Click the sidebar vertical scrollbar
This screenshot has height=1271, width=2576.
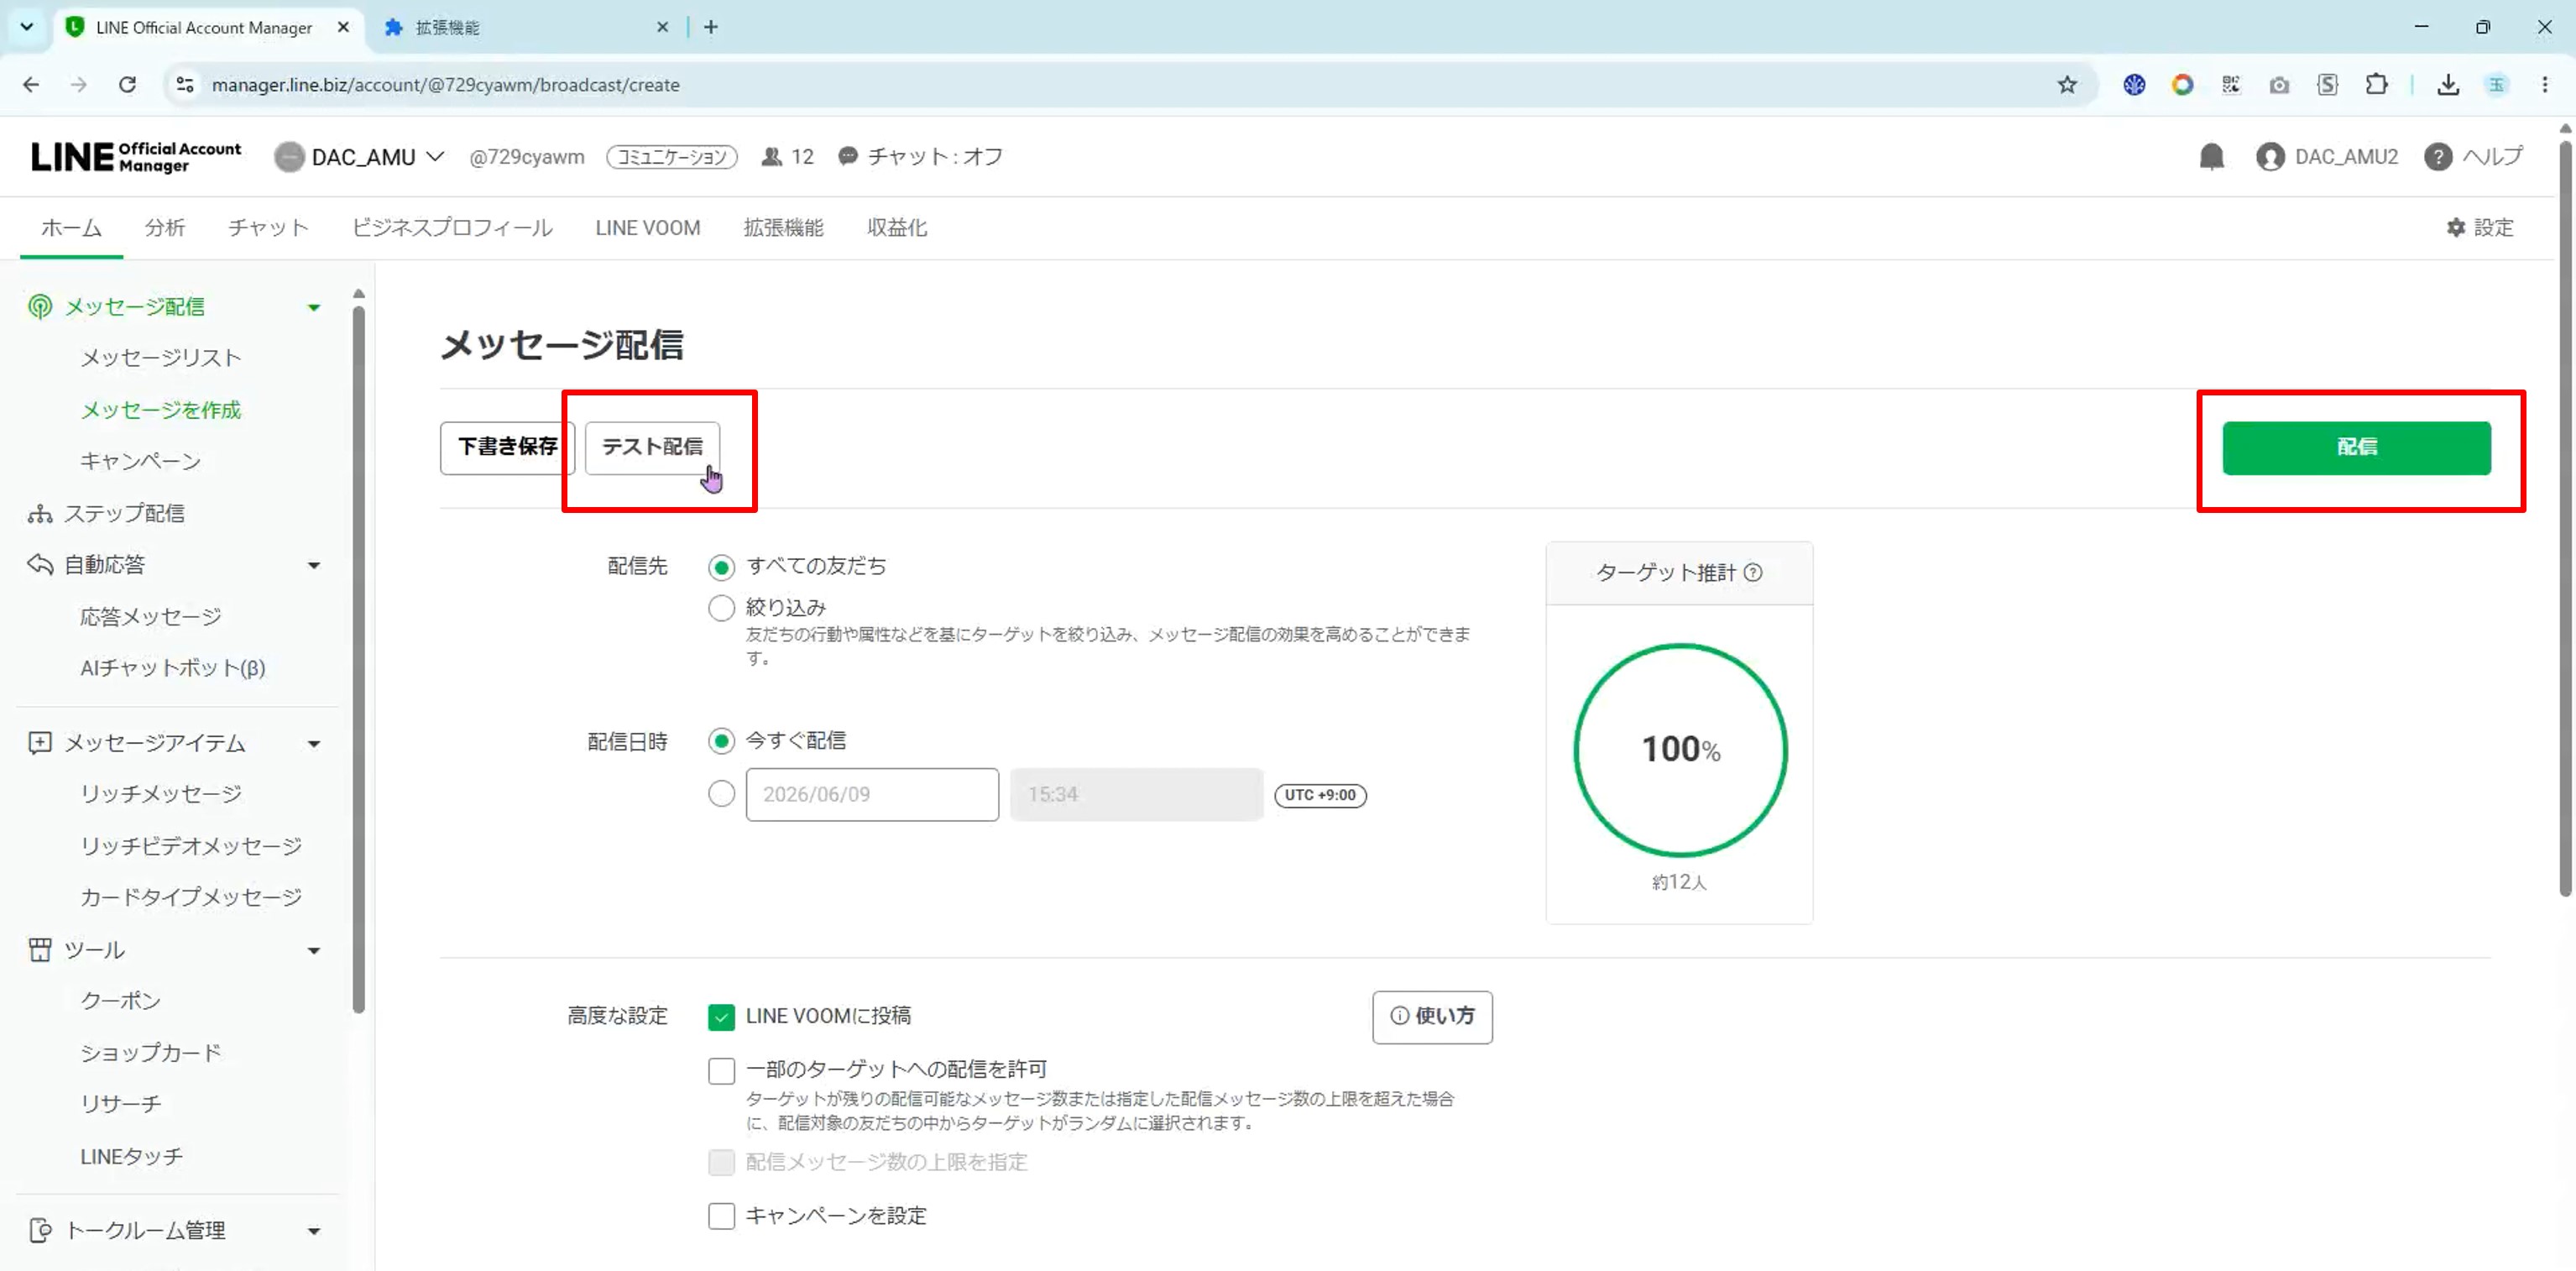[x=359, y=660]
